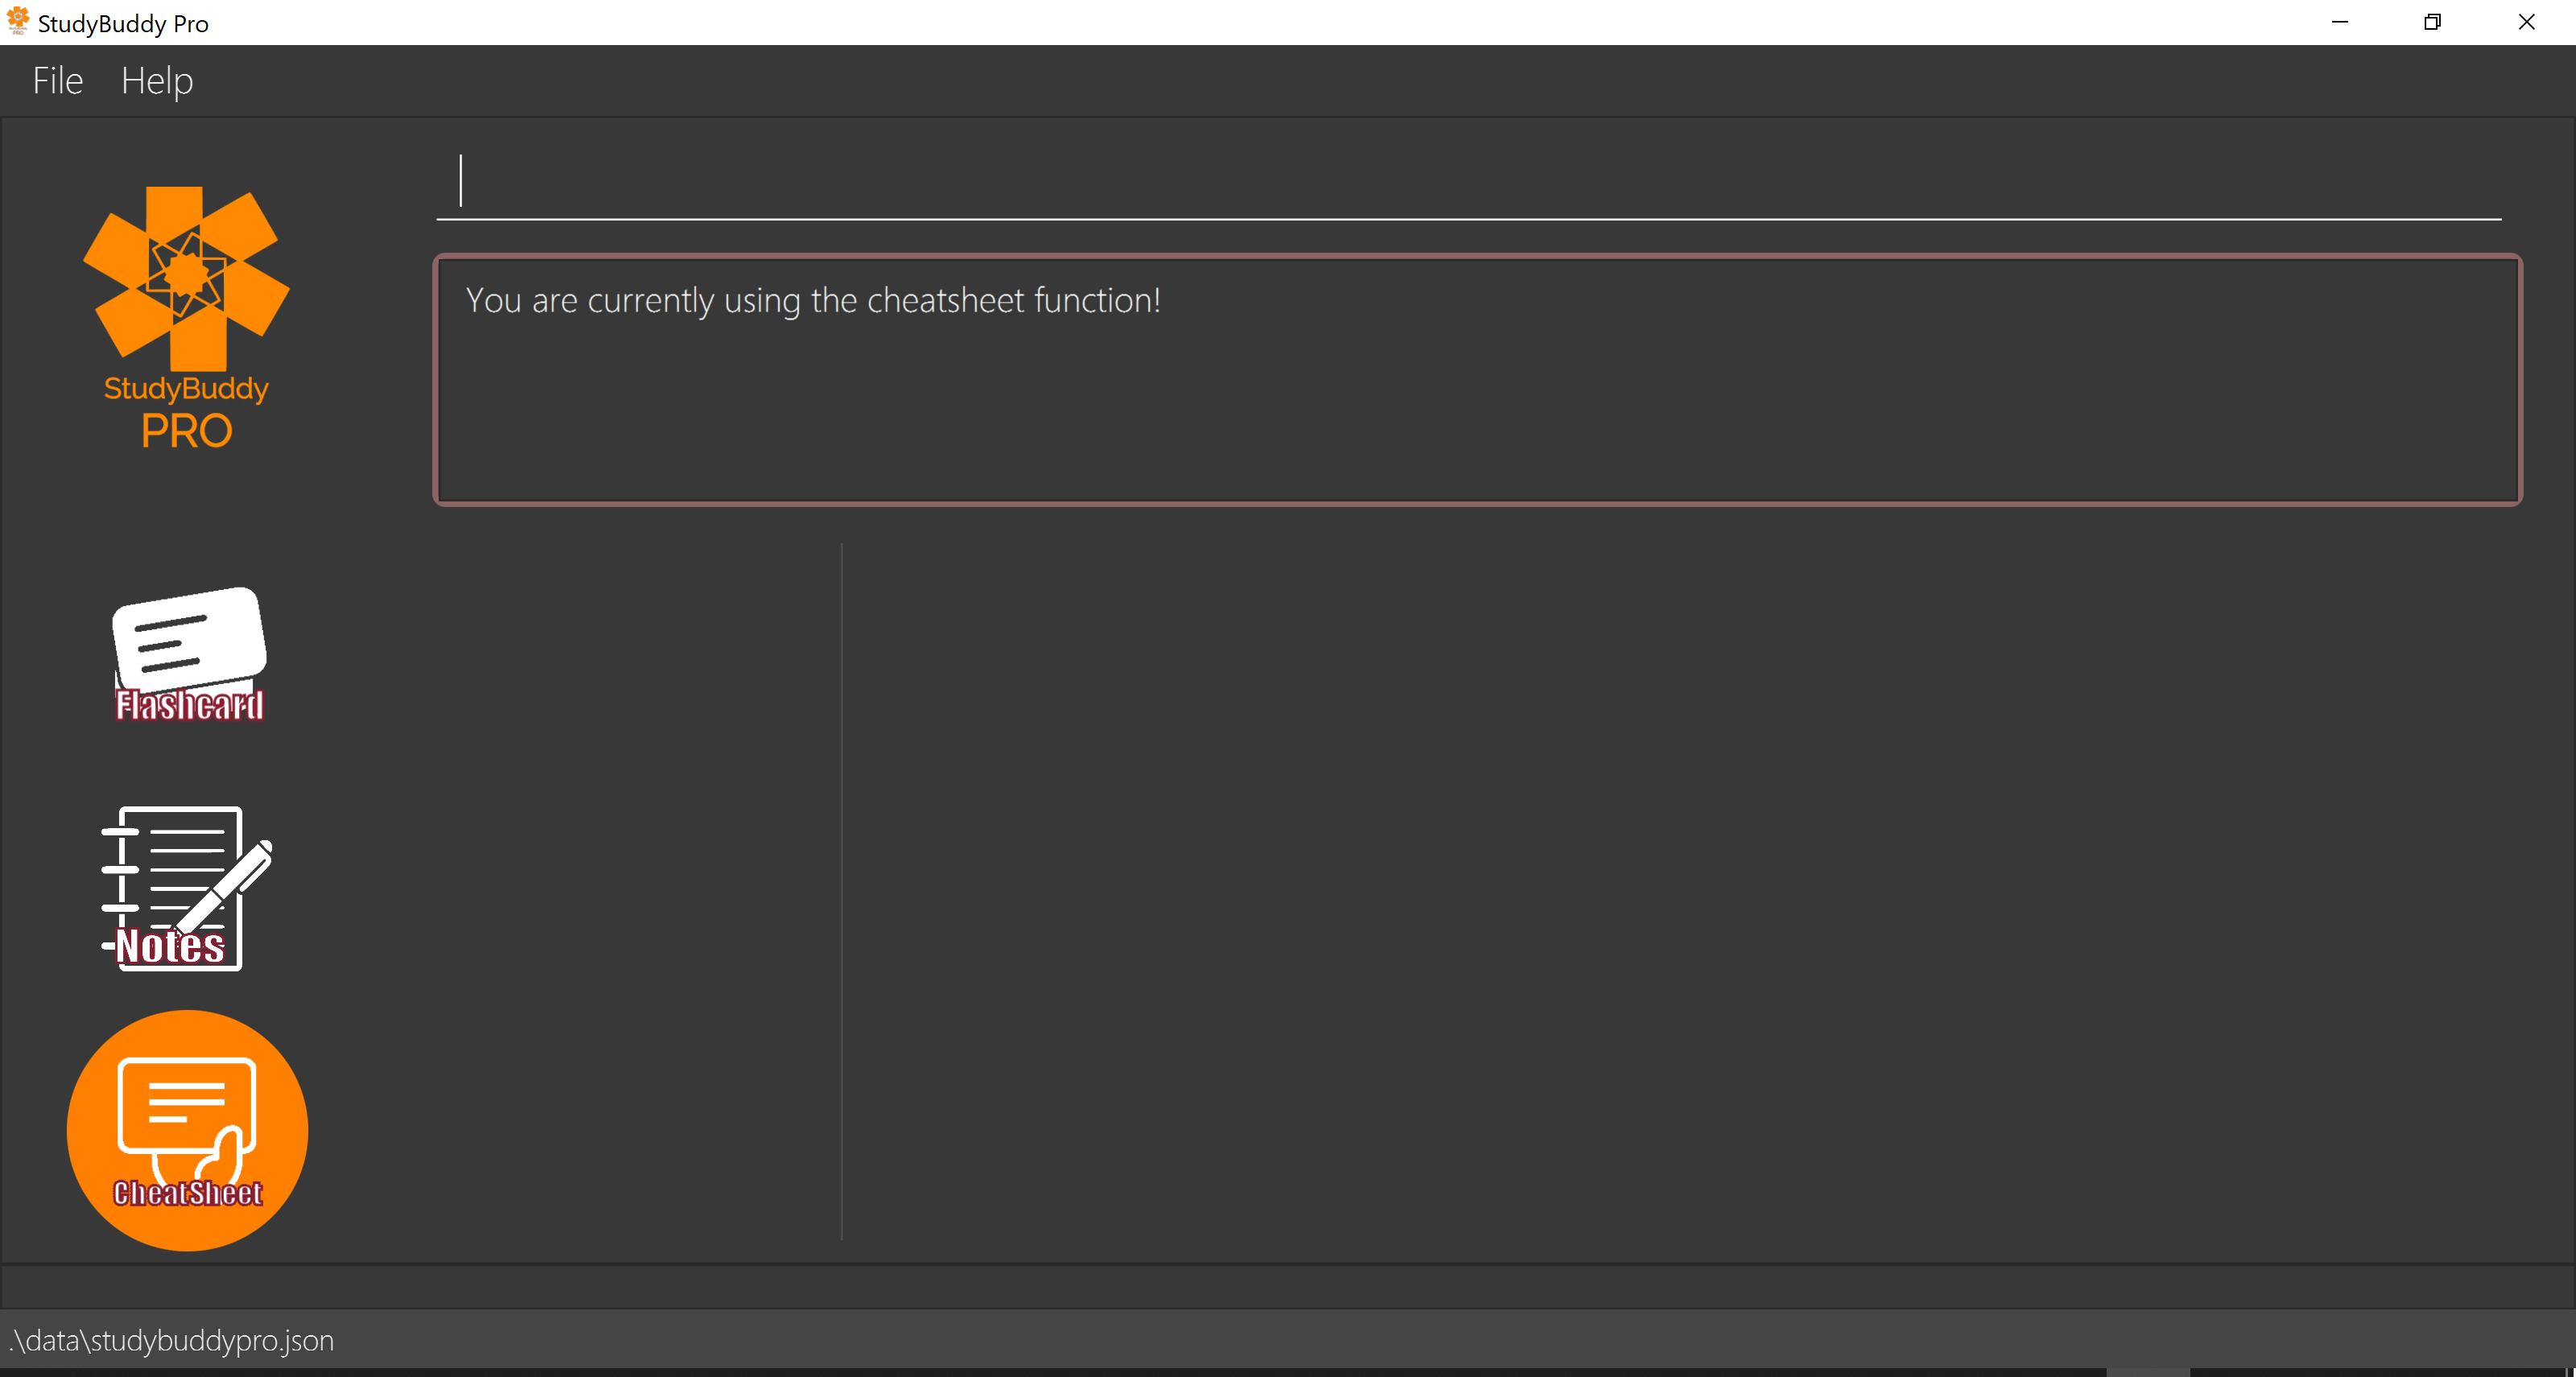This screenshot has height=1377, width=2576.
Task: Click the cheatsheet function result message box
Action: point(1477,380)
